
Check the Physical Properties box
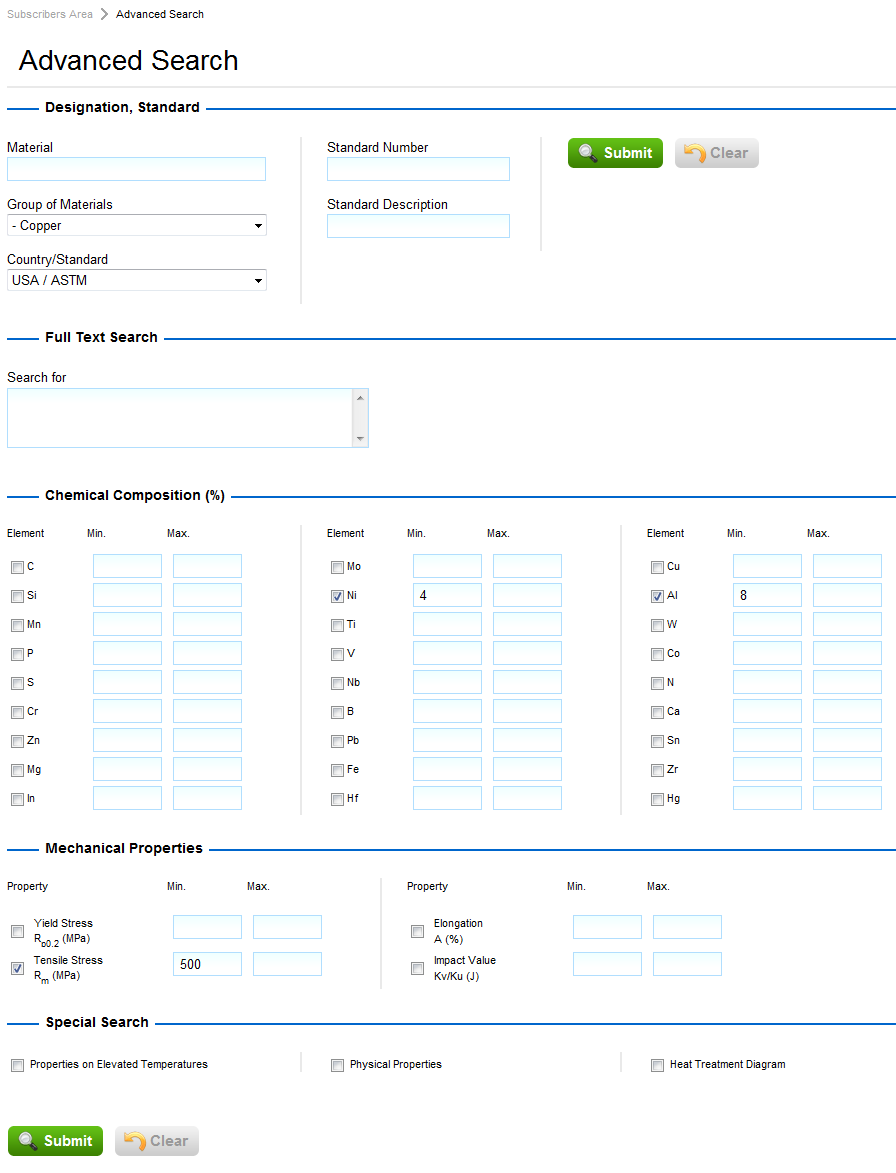click(x=337, y=1065)
